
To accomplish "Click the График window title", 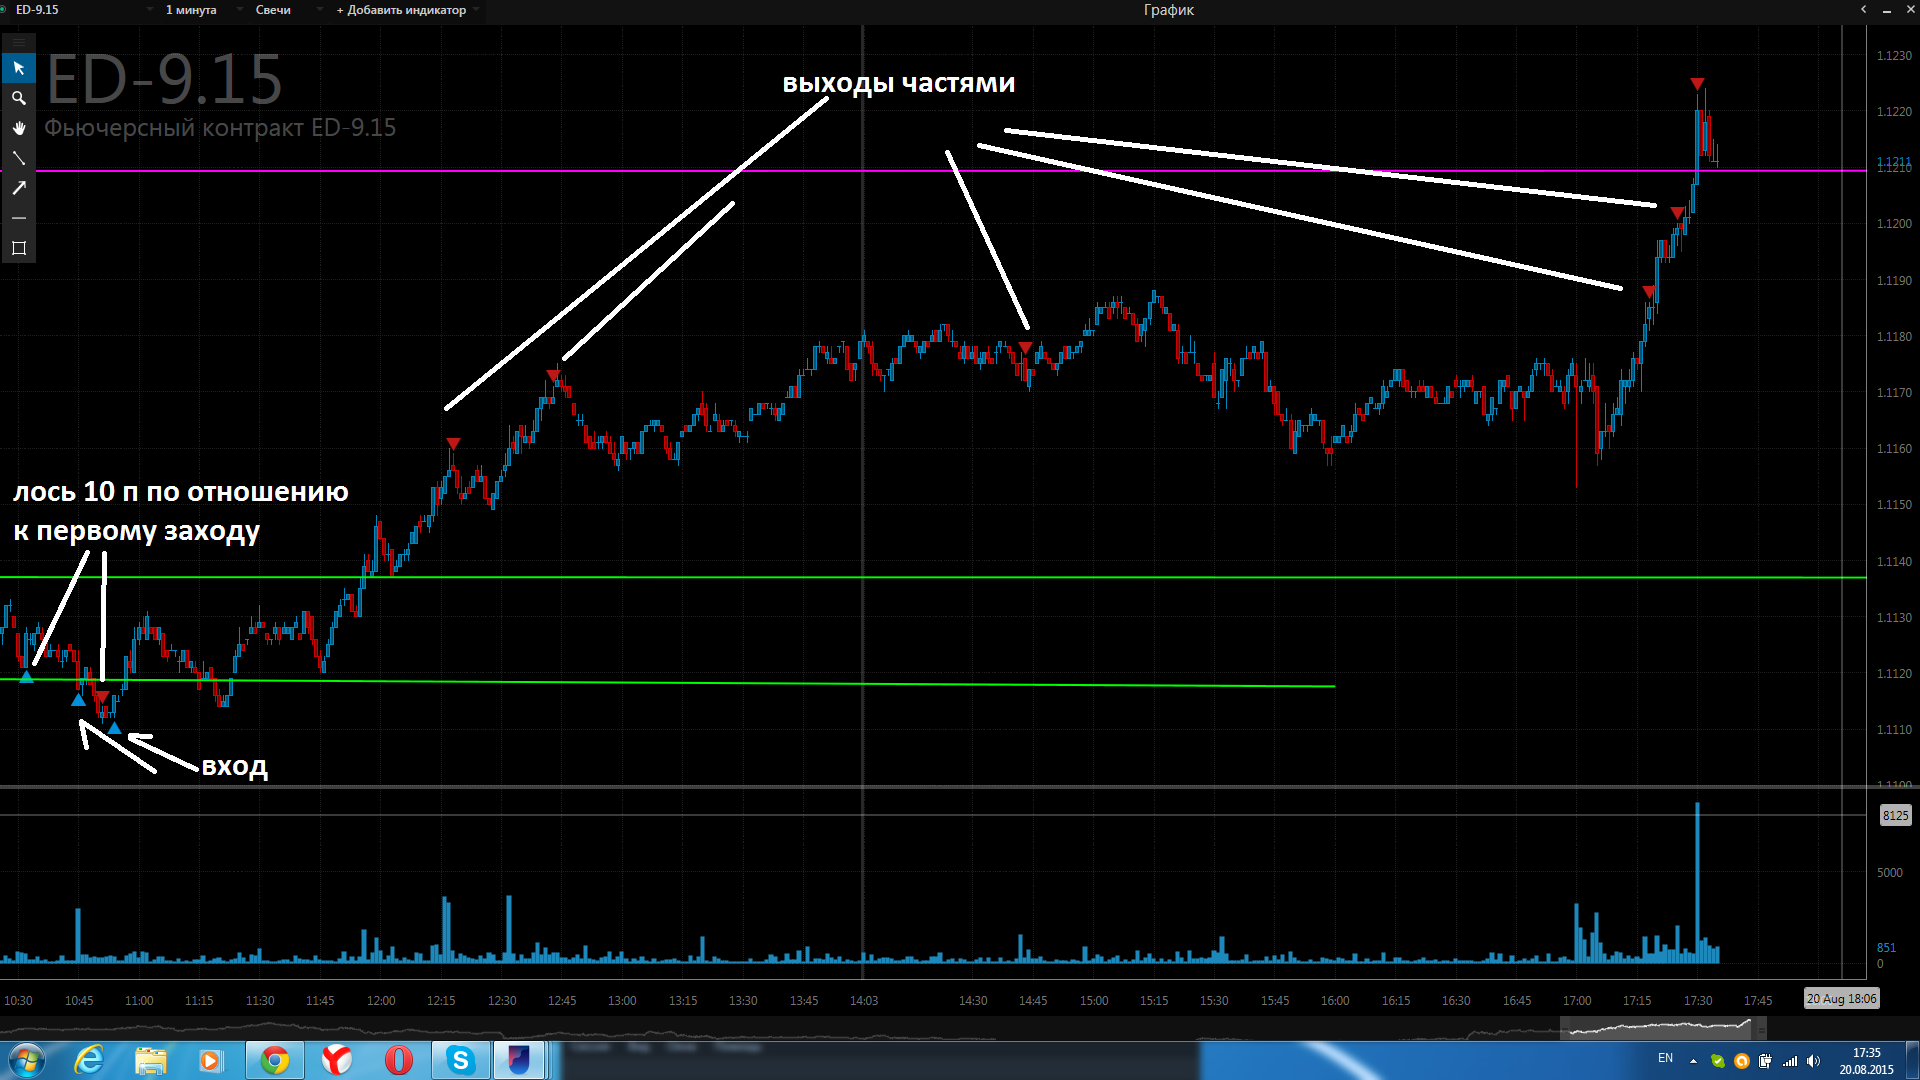I will pyautogui.click(x=1168, y=10).
